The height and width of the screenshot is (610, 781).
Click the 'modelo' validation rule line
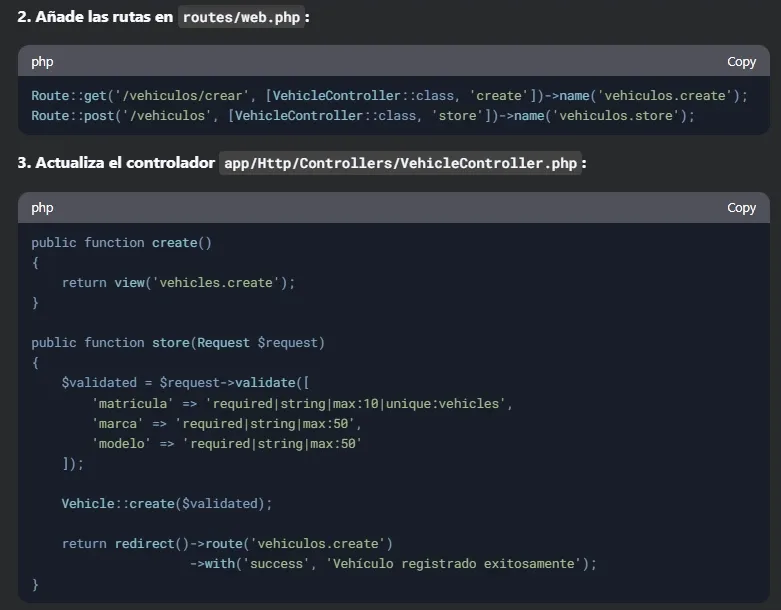click(227, 444)
